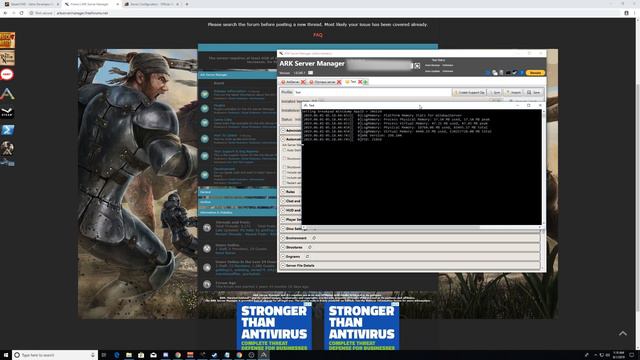This screenshot has width=640, height=360.
Task: Click the Import button
Action: coord(513,92)
